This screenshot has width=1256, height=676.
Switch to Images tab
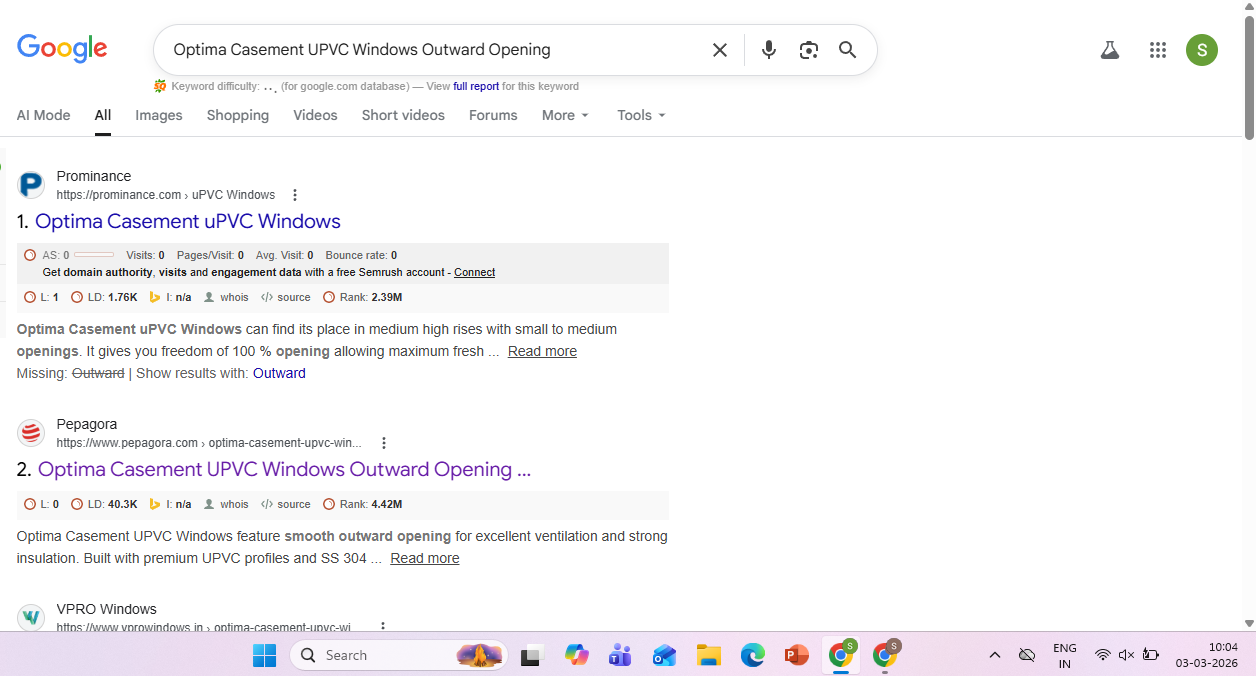coord(159,115)
